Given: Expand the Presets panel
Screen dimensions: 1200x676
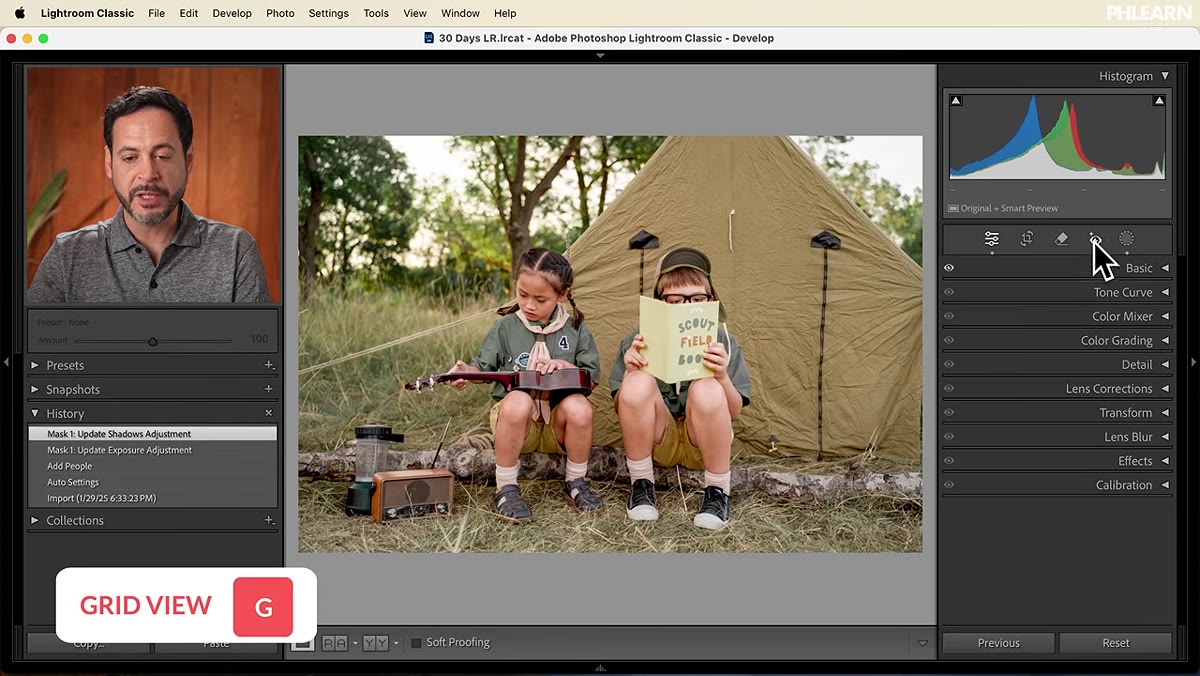Looking at the screenshot, I should click(35, 365).
